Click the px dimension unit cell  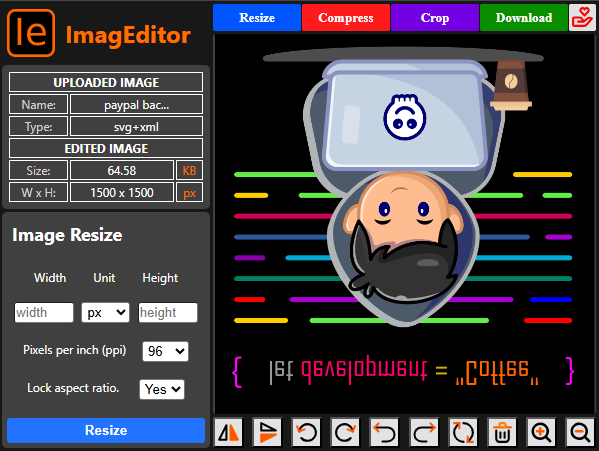click(x=189, y=192)
